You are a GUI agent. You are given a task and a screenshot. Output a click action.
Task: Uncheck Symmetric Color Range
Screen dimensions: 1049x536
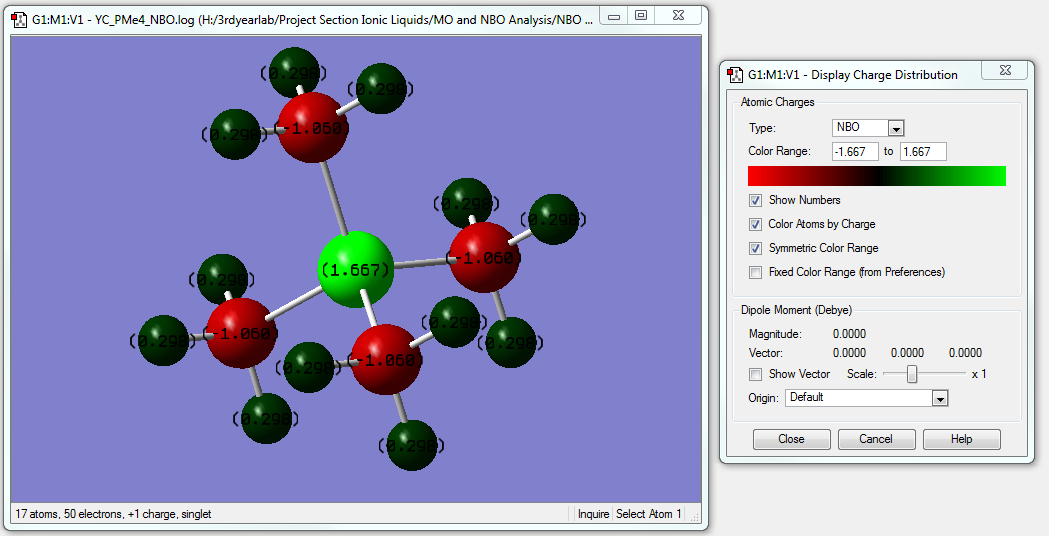click(x=755, y=248)
